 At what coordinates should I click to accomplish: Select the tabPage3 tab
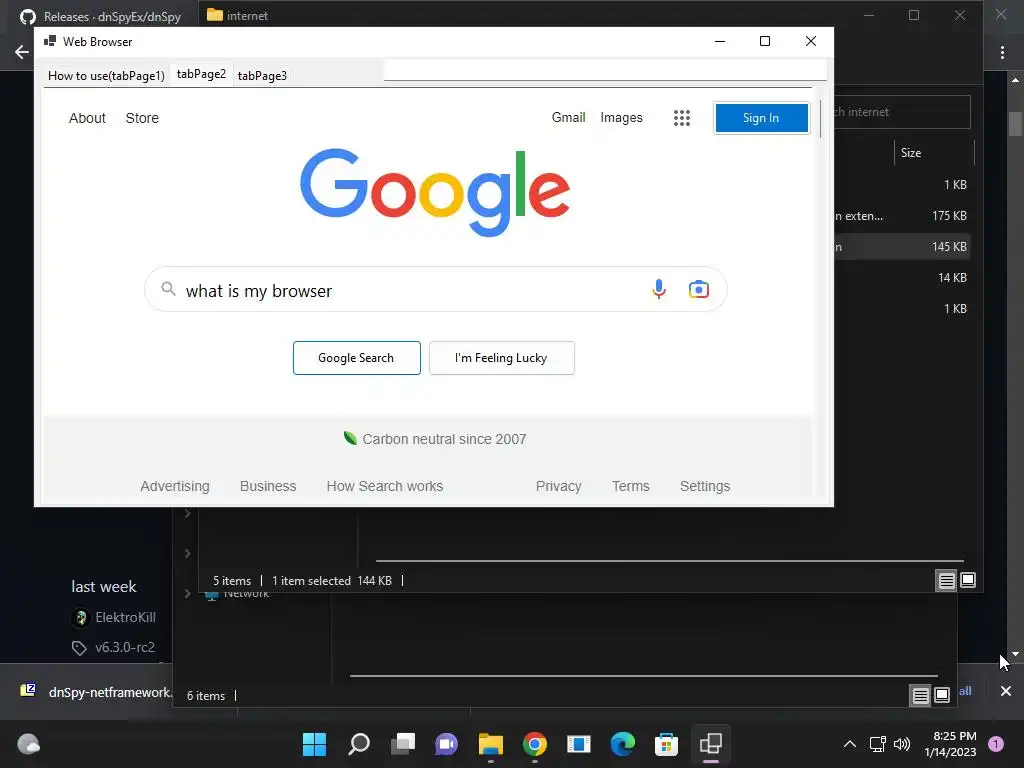pyautogui.click(x=262, y=76)
